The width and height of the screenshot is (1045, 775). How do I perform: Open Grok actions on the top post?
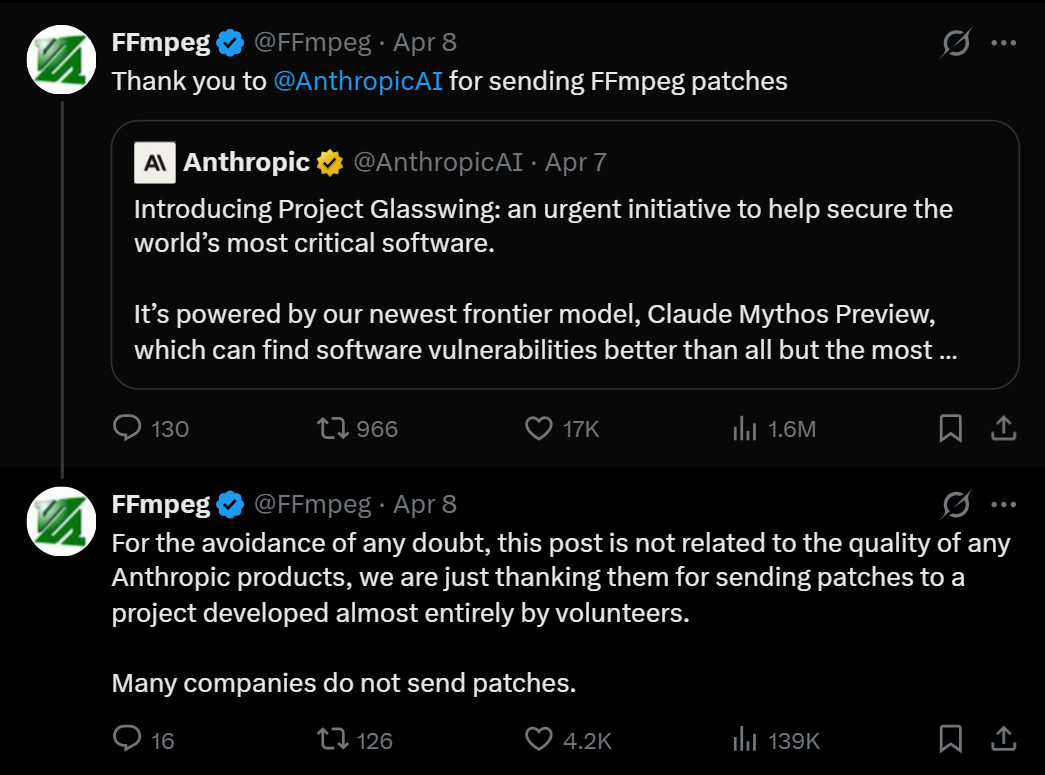957,42
